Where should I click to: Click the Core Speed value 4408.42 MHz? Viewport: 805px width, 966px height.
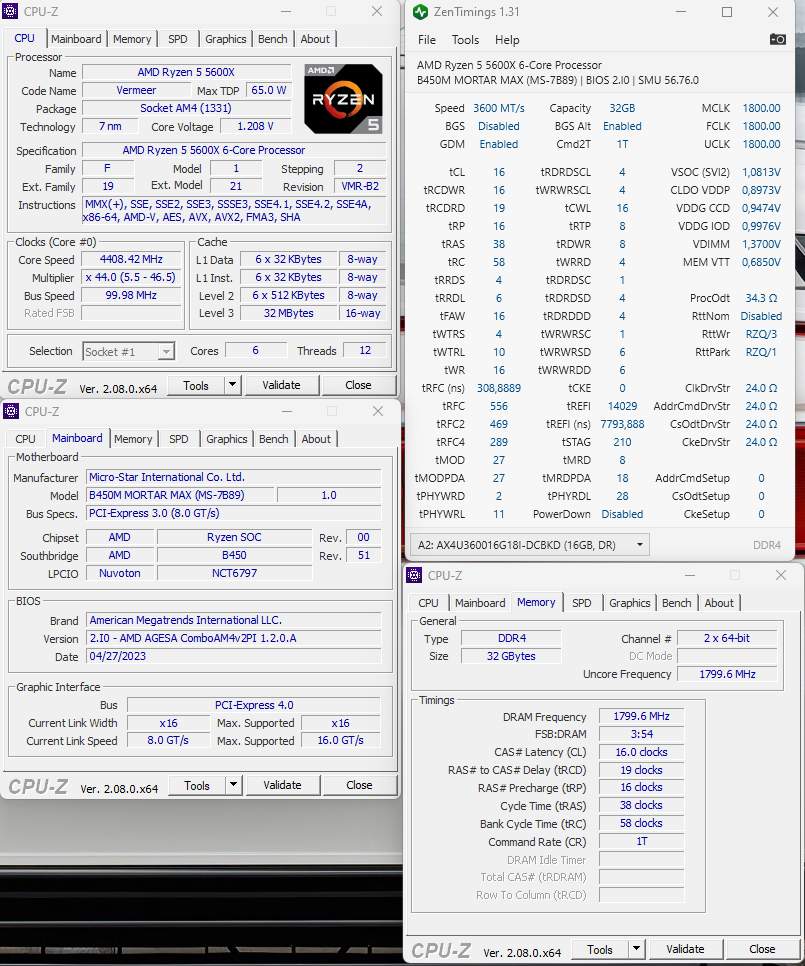[131, 259]
